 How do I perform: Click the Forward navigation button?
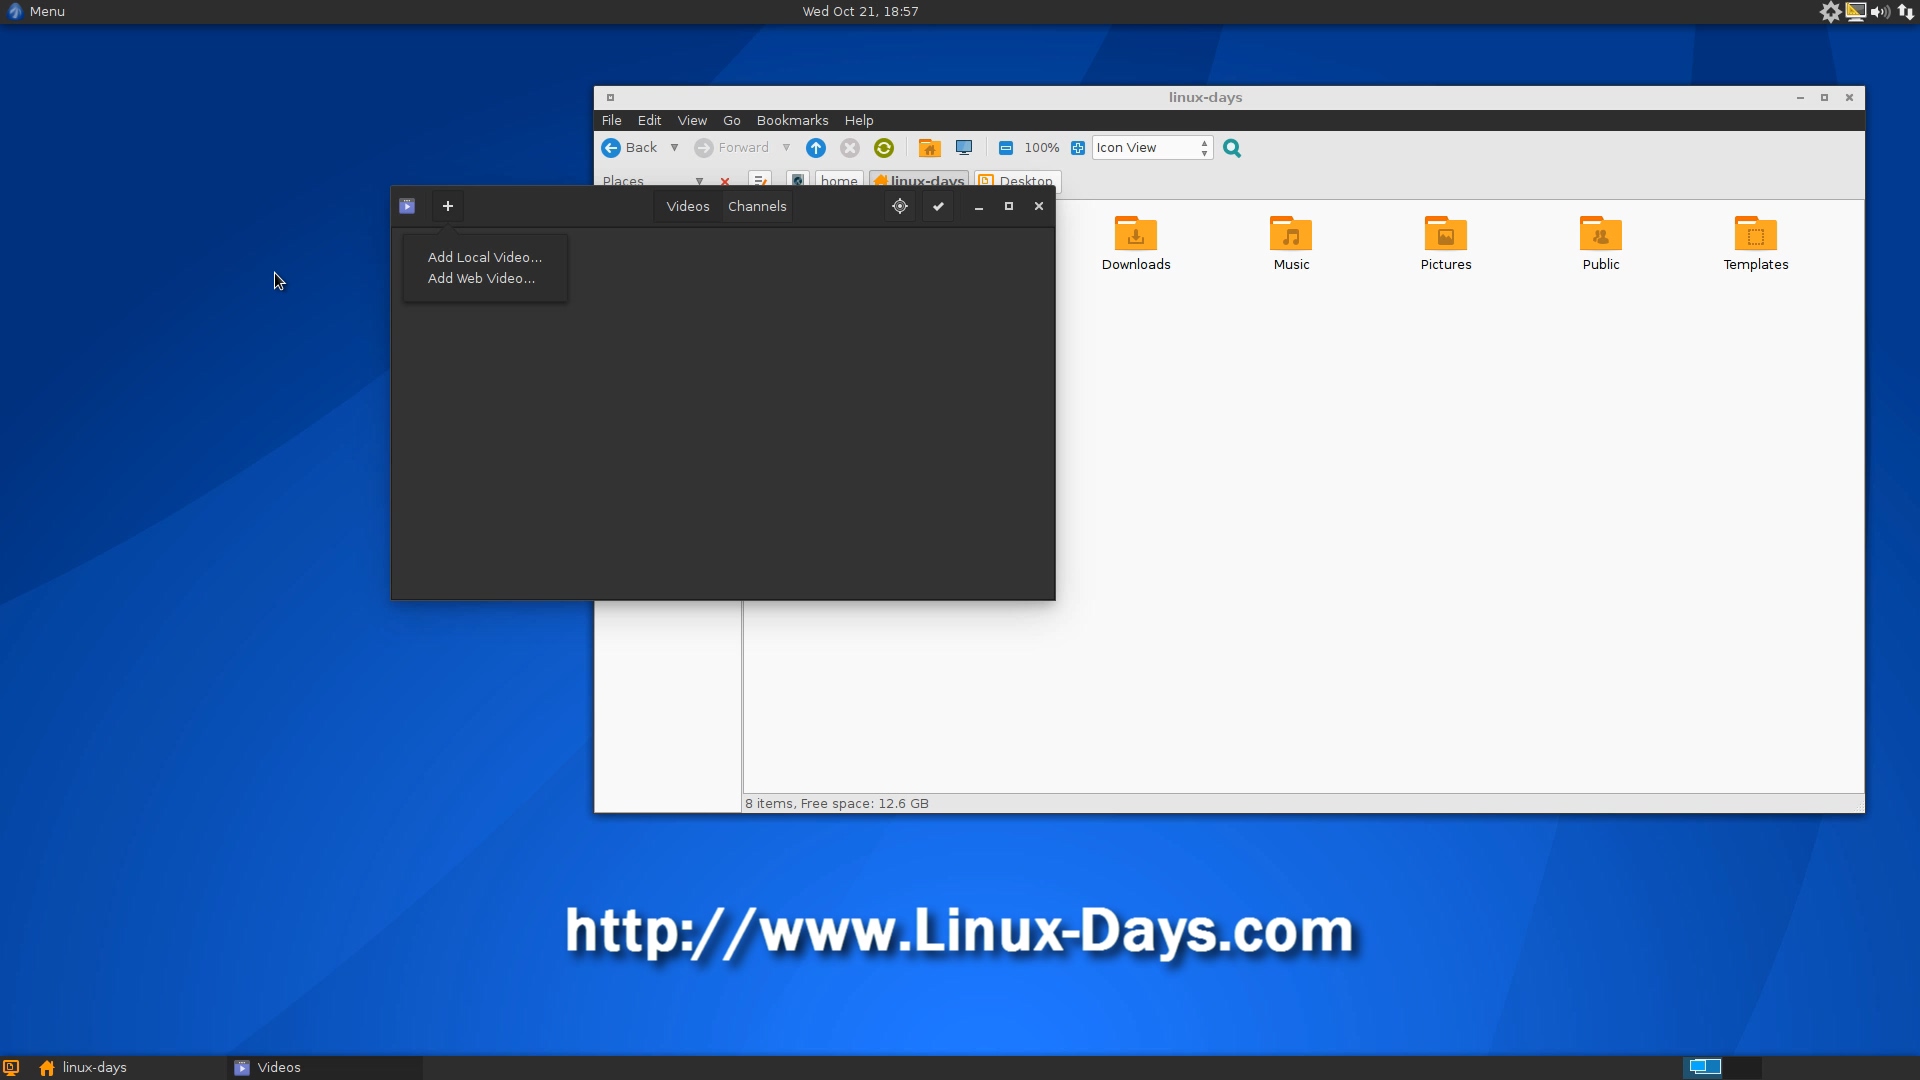[732, 148]
